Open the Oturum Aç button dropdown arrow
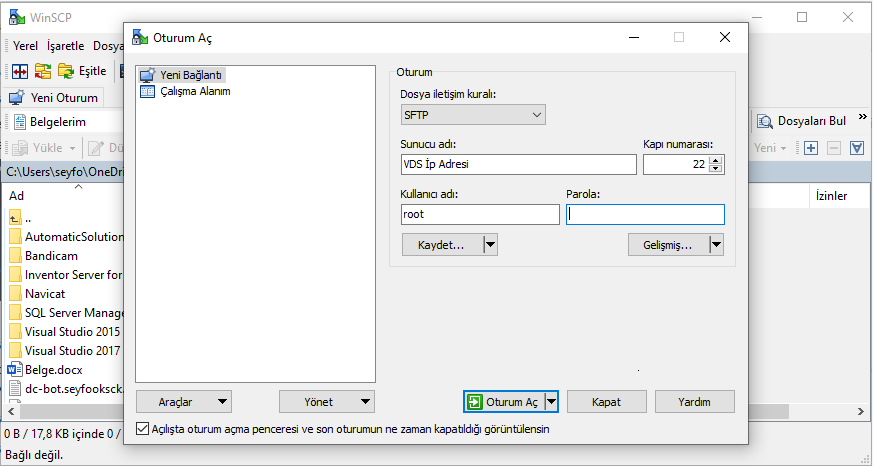This screenshot has height=466, width=873. click(551, 402)
